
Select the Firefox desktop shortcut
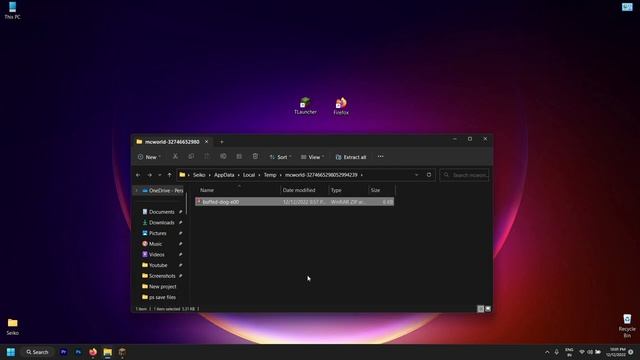pos(341,106)
